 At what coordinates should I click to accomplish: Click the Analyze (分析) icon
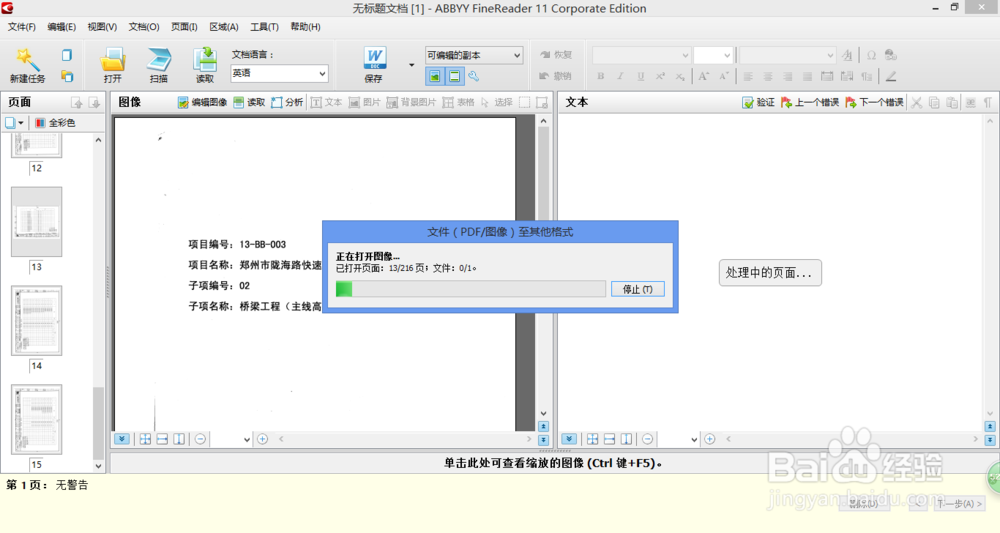(x=286, y=102)
